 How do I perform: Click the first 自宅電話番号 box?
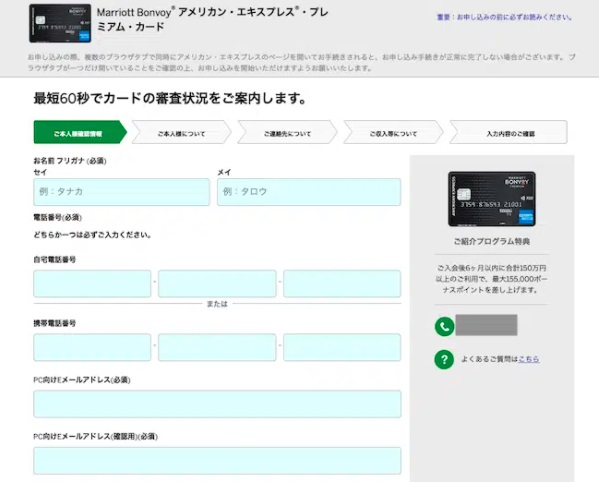coord(92,284)
